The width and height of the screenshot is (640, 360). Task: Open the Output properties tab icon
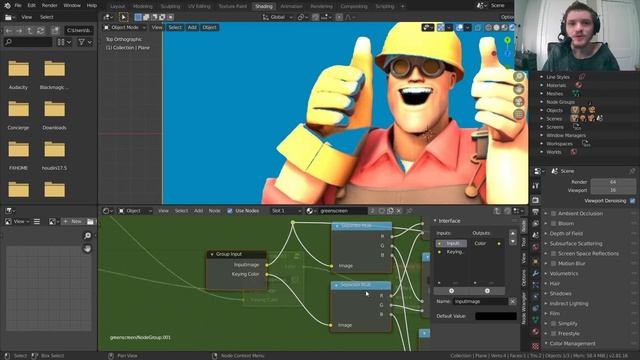tap(536, 212)
